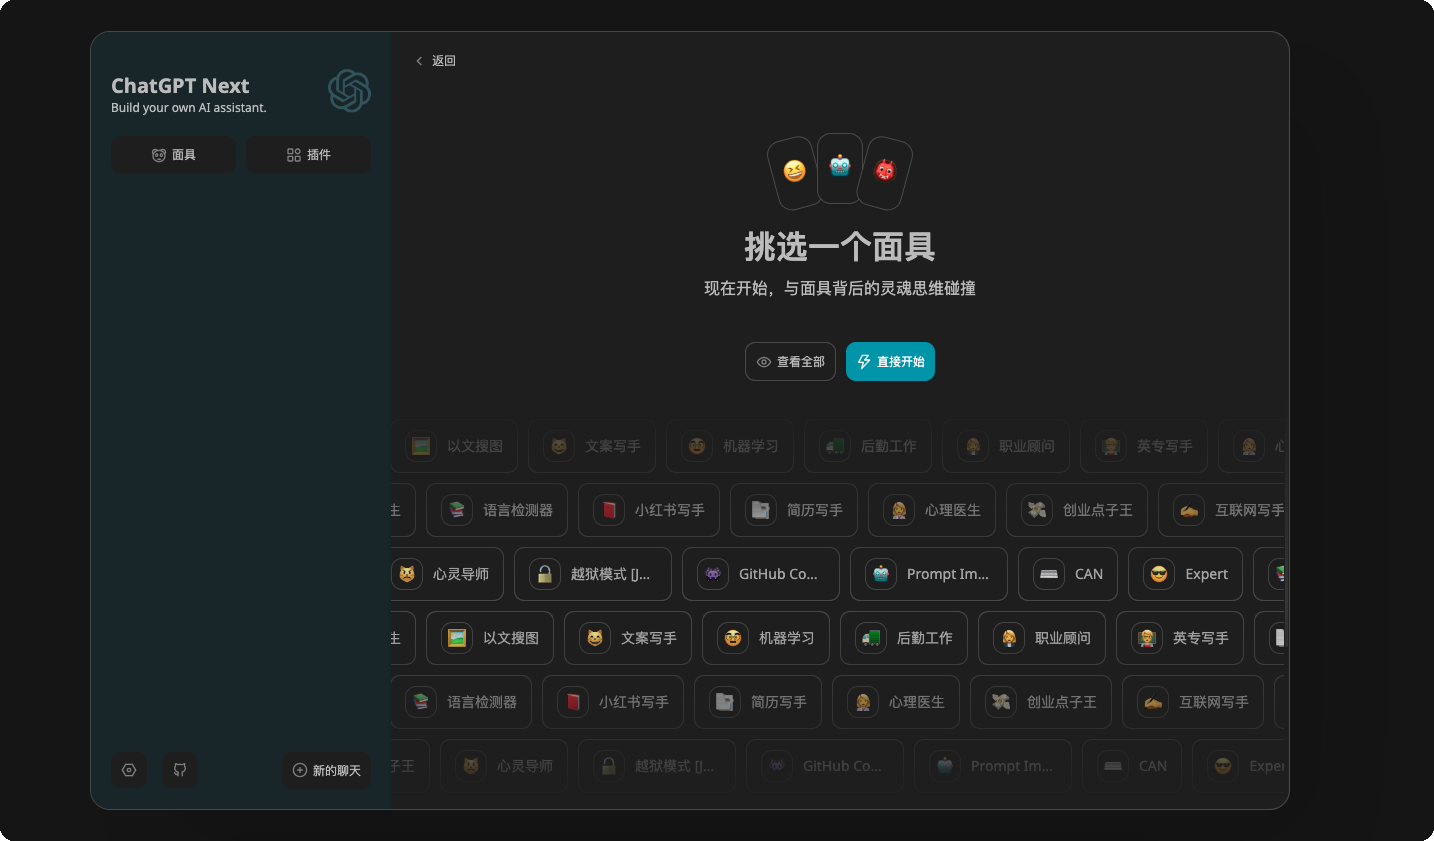Viewport: 1434px width, 841px height.
Task: Start a new chat with 新的聊天
Action: point(327,770)
